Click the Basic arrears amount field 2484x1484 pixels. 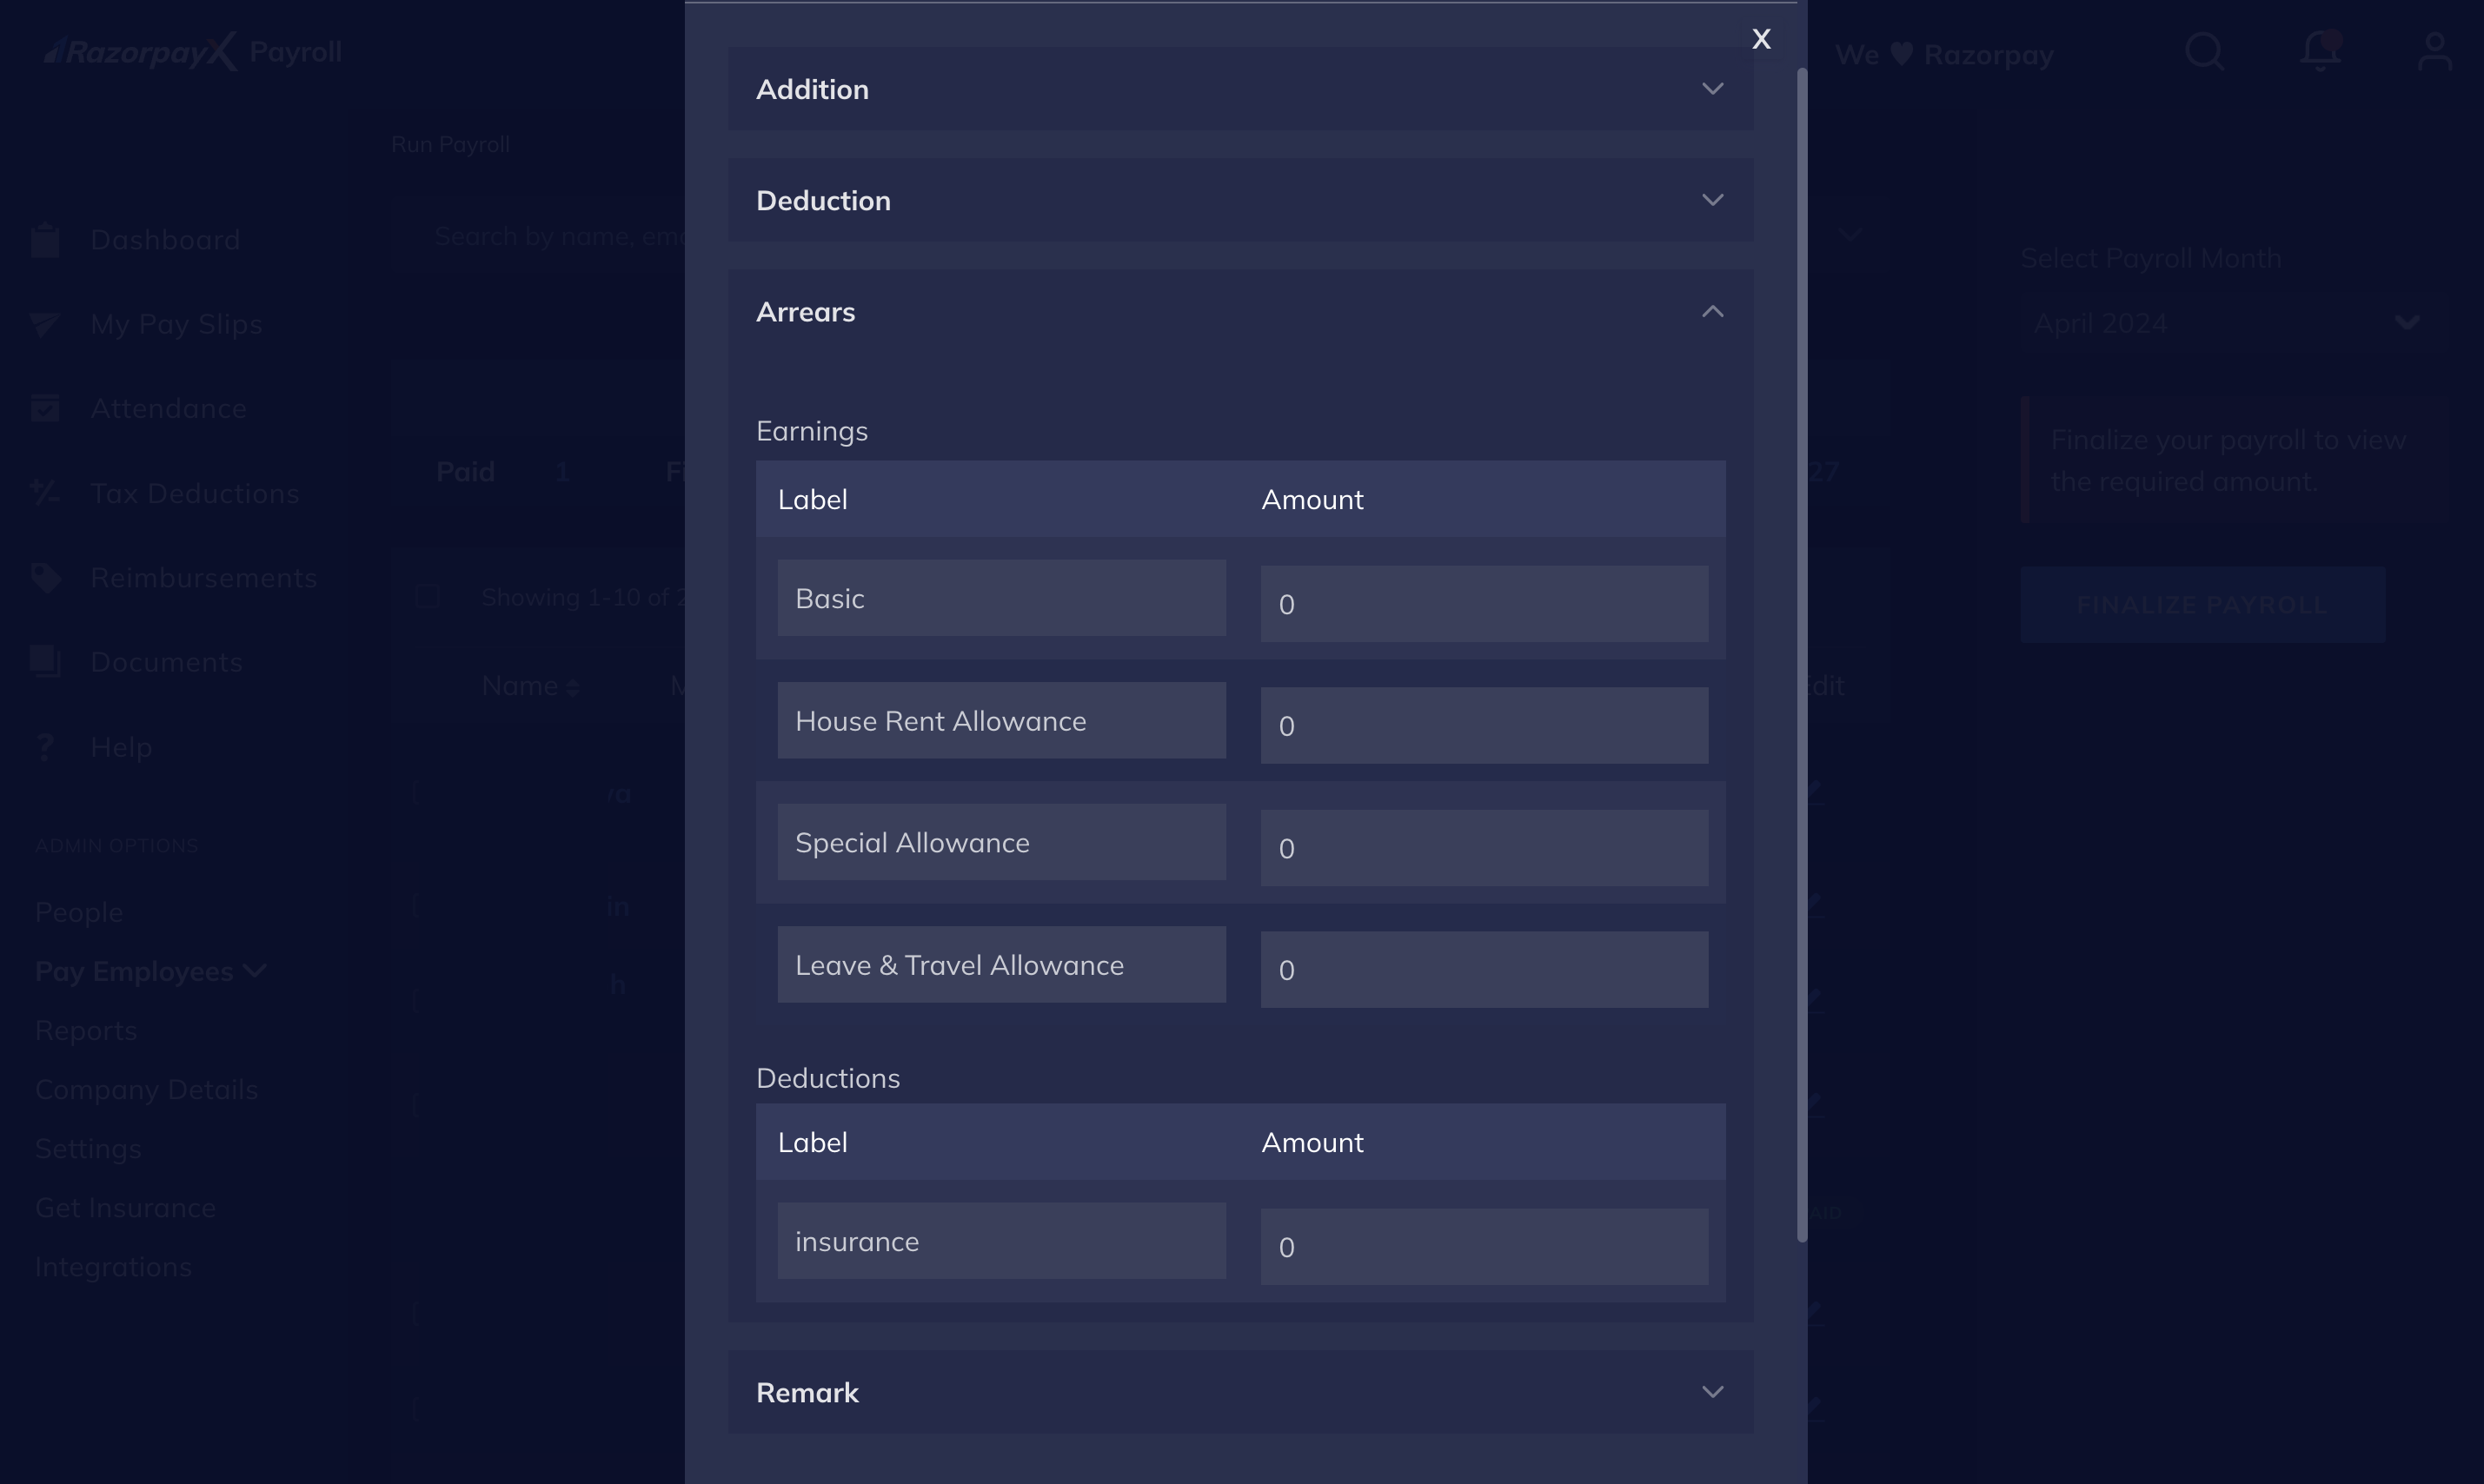1484,604
